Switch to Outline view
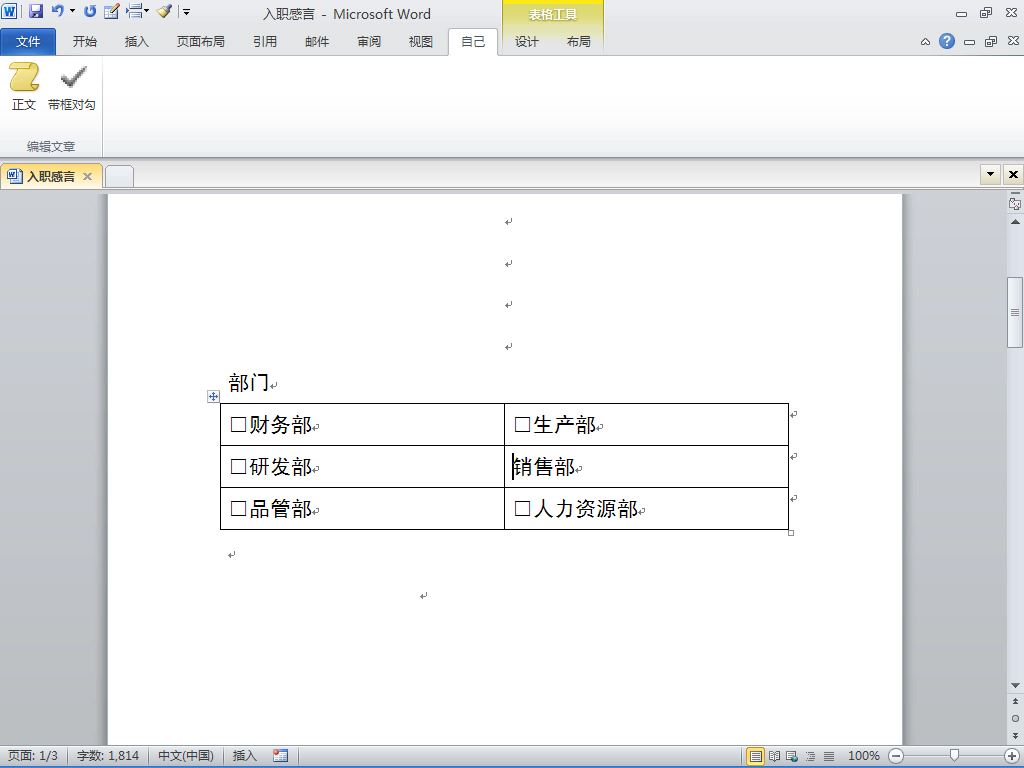Image resolution: width=1024 pixels, height=768 pixels. 810,756
